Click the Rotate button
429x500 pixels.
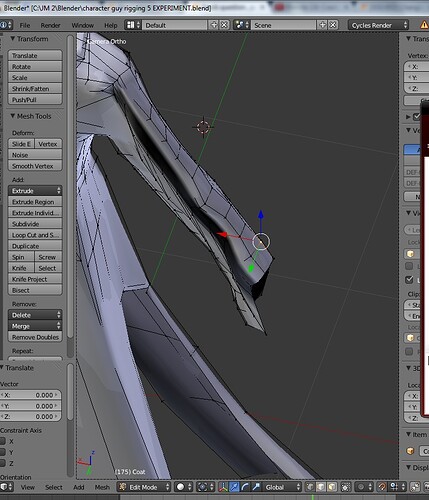coord(35,67)
